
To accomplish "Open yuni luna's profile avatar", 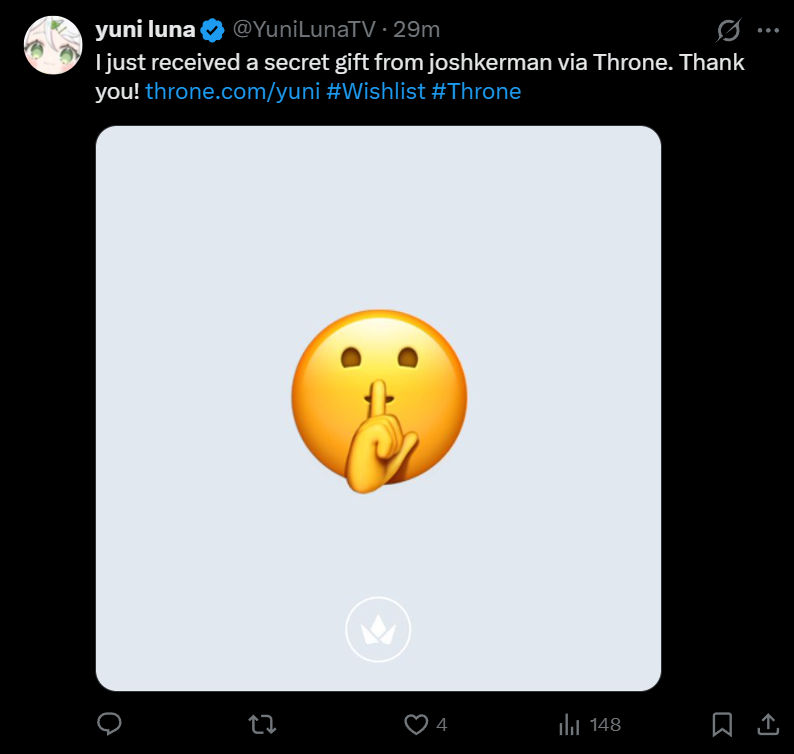I will [52, 45].
